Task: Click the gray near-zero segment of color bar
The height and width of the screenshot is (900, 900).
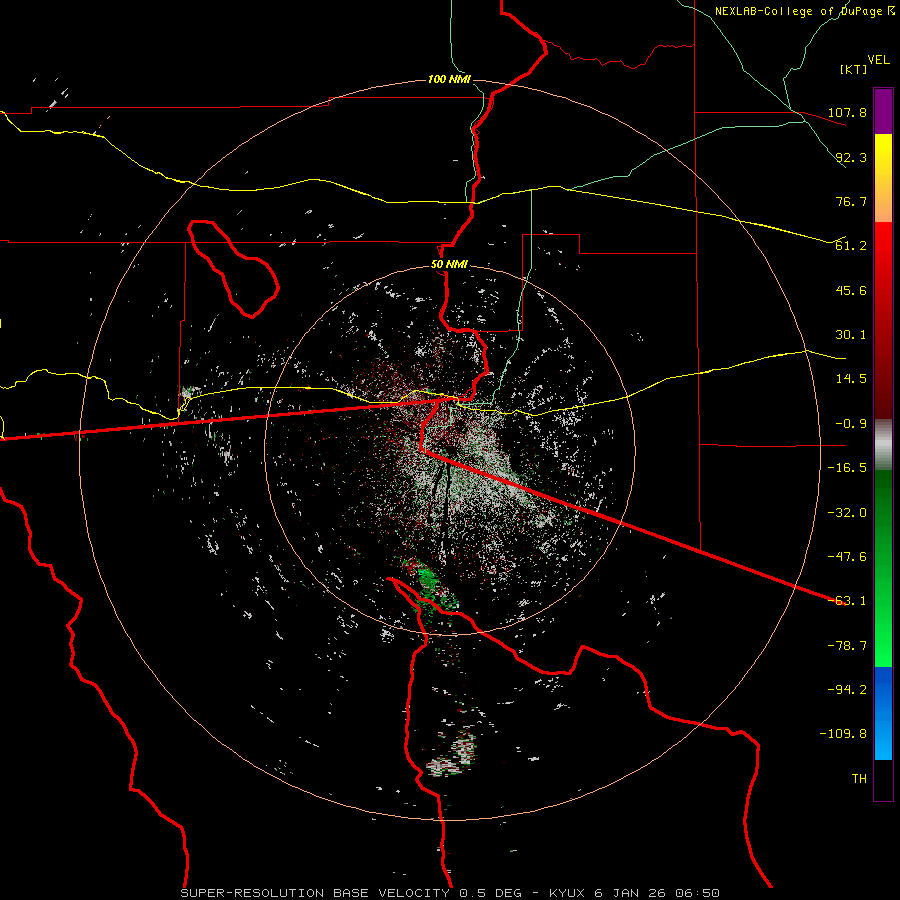Action: (883, 445)
